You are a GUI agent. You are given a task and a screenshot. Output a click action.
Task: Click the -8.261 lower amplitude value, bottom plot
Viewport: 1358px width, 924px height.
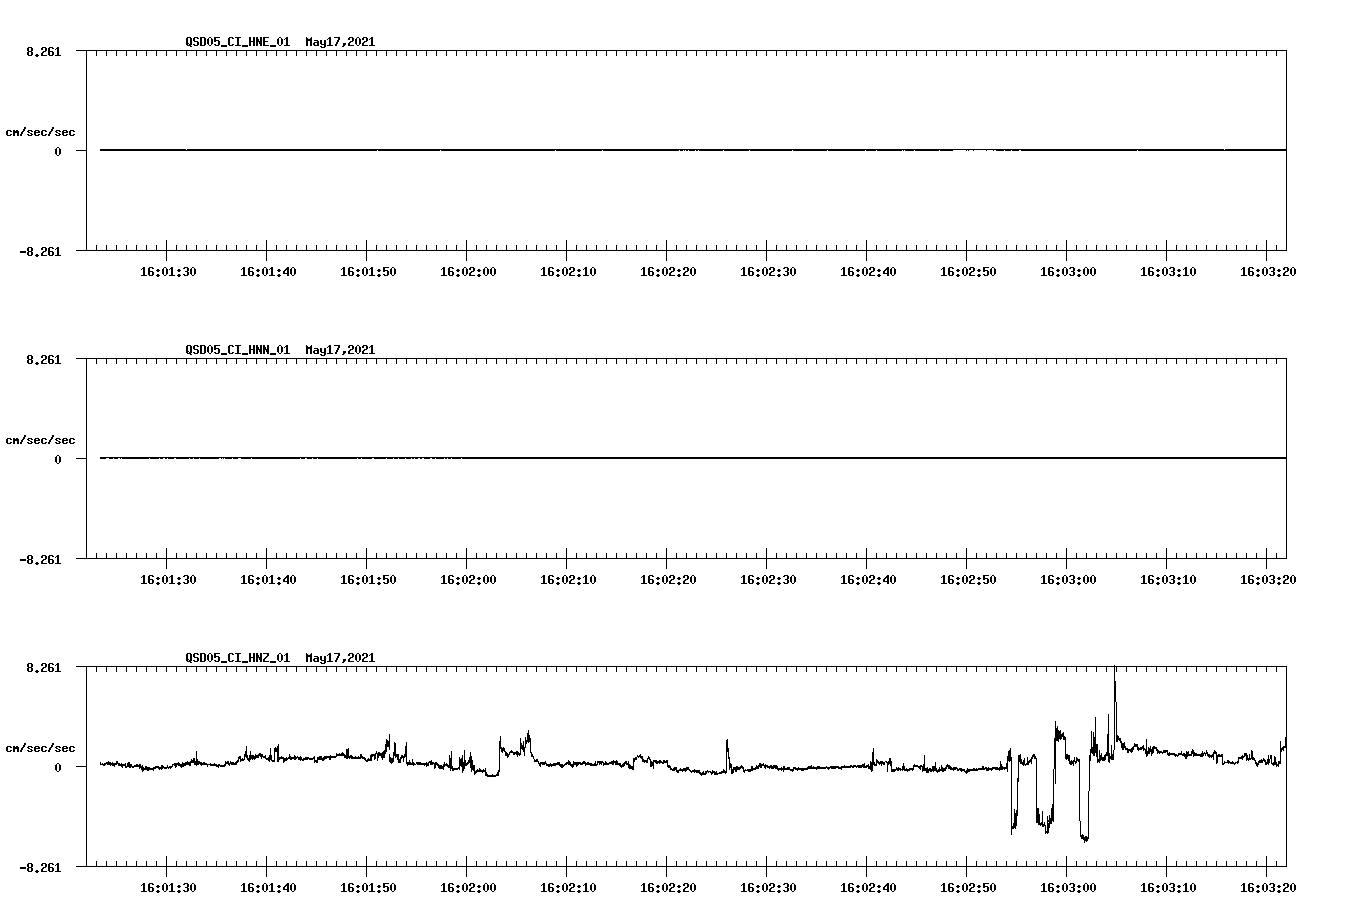[x=38, y=866]
